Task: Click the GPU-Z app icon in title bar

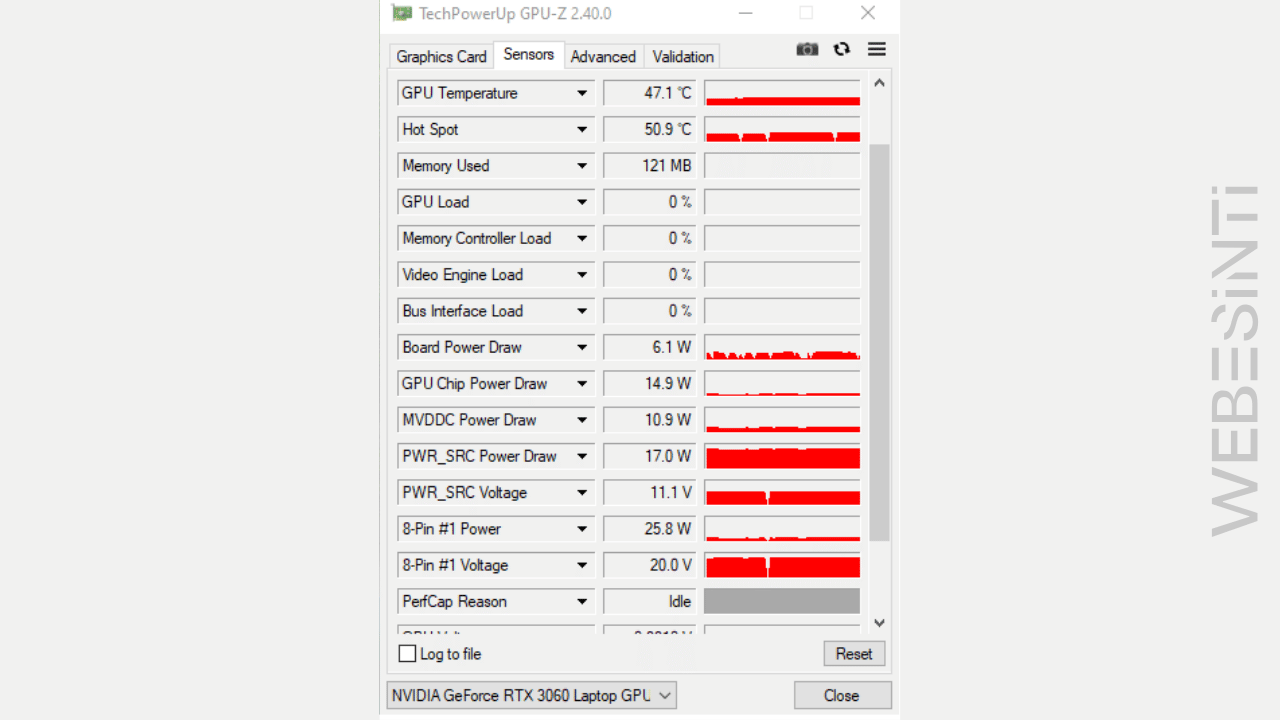Action: [402, 13]
